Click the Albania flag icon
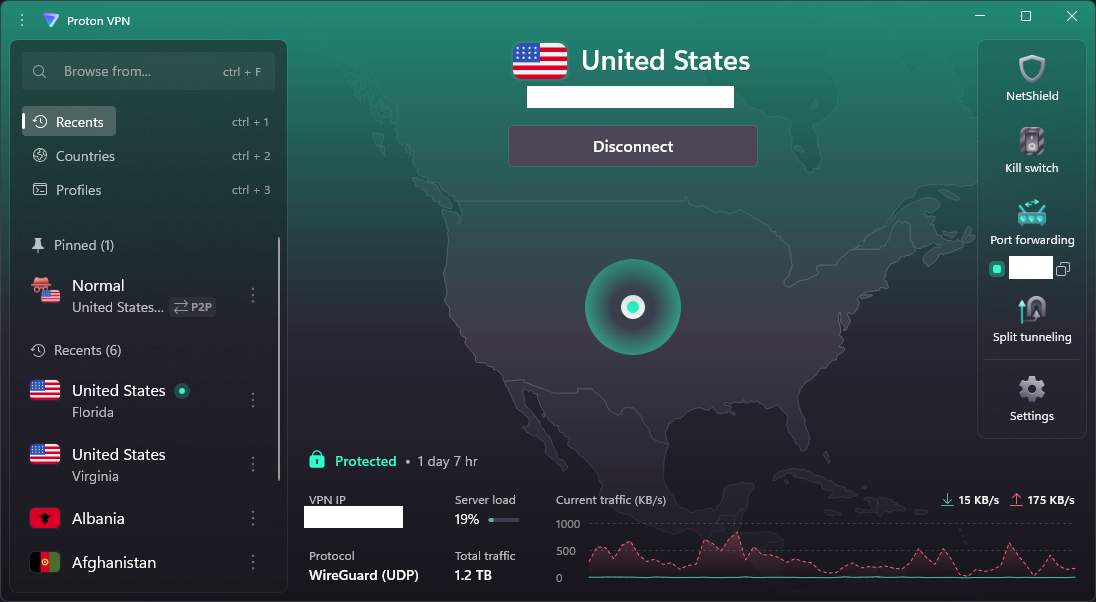Screen dimensions: 1096x602 coord(45,518)
